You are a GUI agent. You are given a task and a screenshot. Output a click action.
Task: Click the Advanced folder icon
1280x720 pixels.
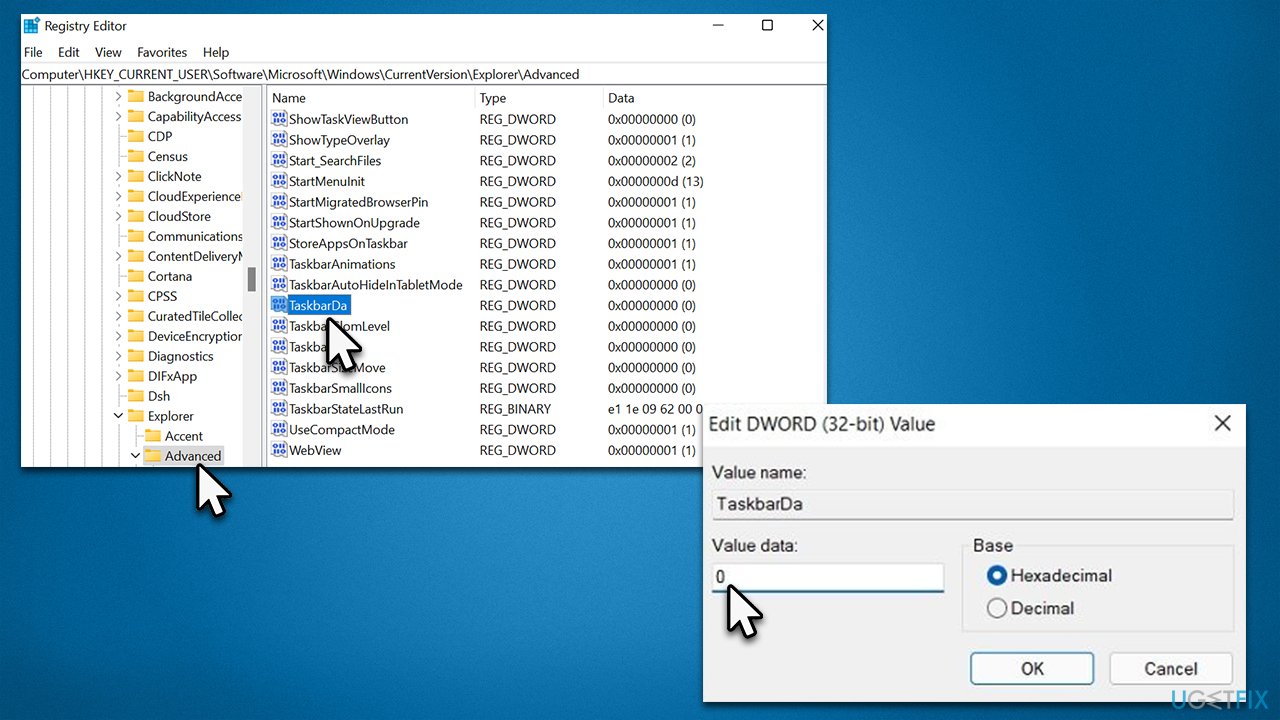coord(153,456)
